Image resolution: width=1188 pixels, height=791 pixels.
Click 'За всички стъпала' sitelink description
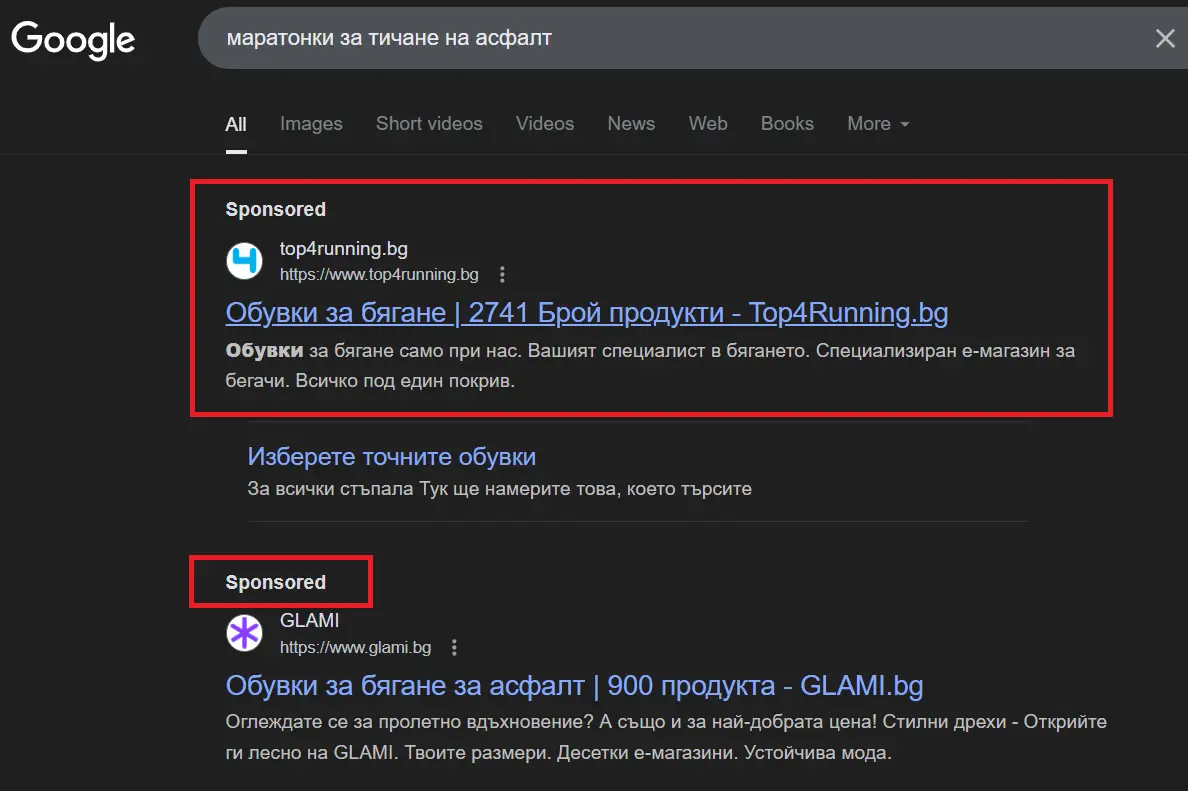[x=499, y=489]
